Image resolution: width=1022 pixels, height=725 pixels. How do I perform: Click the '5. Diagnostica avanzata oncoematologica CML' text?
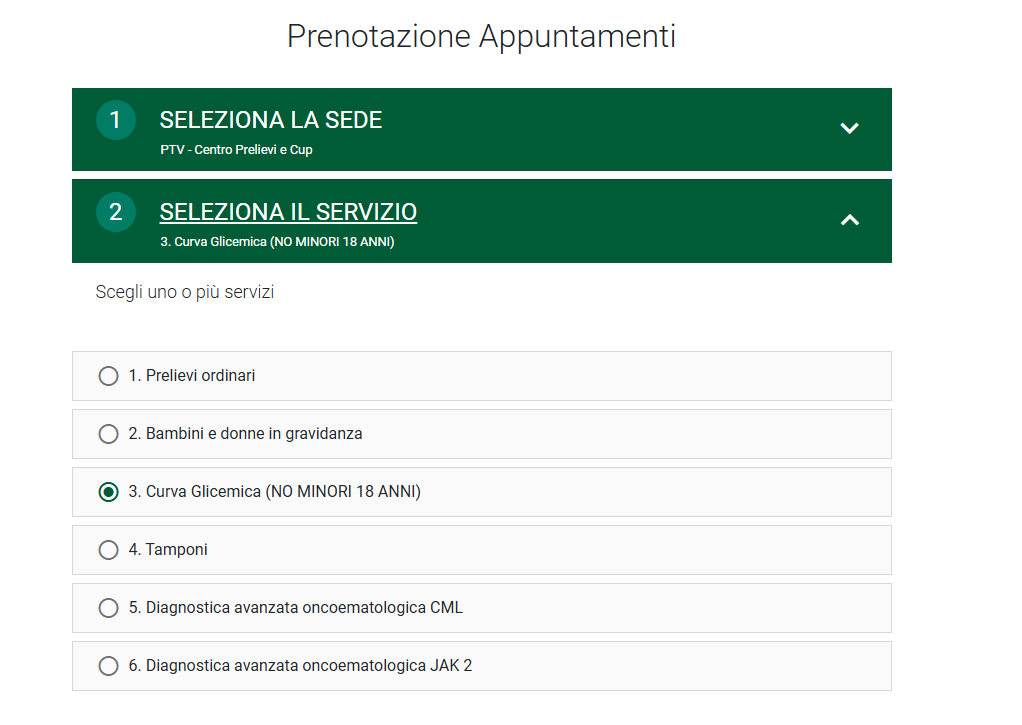coord(295,608)
